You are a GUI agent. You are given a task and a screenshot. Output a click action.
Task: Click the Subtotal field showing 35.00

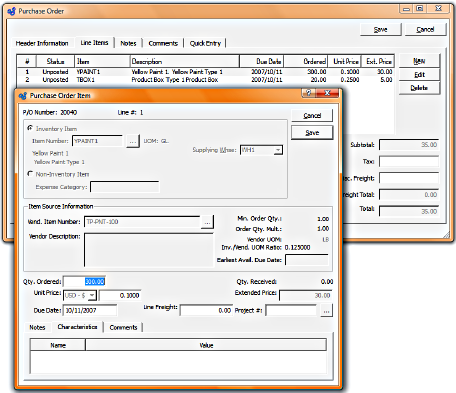pos(409,145)
